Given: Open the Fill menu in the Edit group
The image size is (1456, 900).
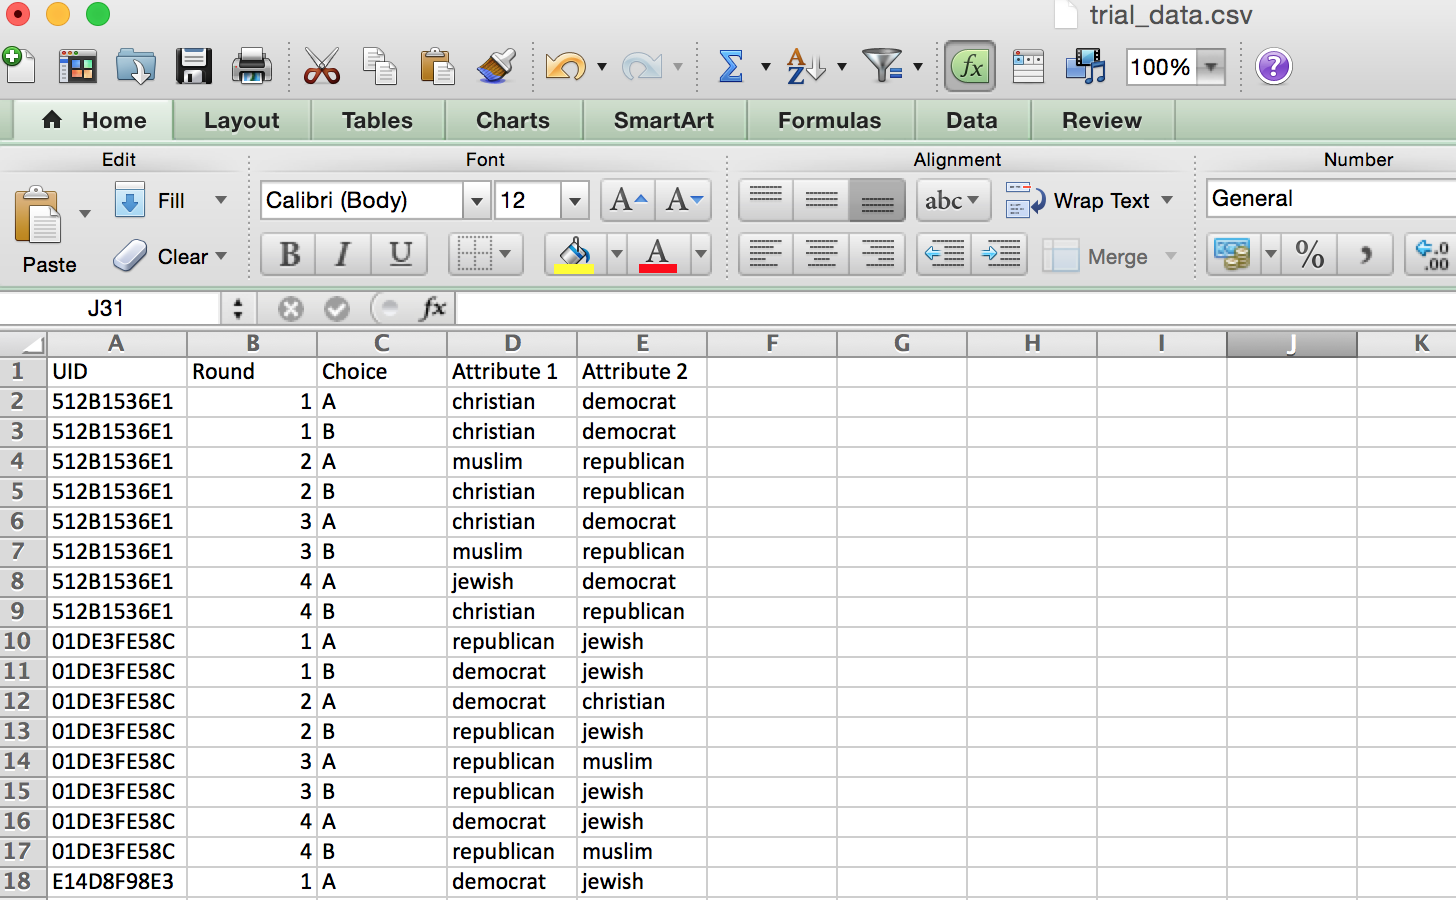Looking at the screenshot, I should tap(171, 200).
